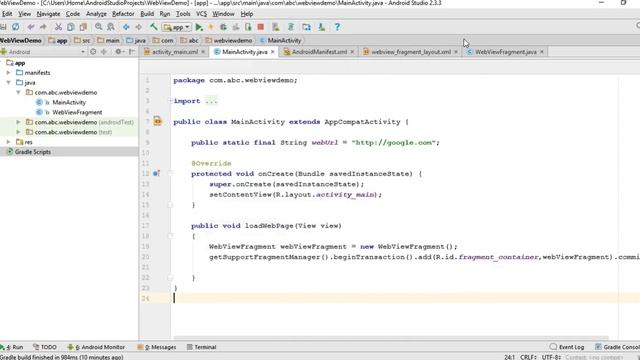
Task: Click the red Stop button
Action: click(x=260, y=27)
